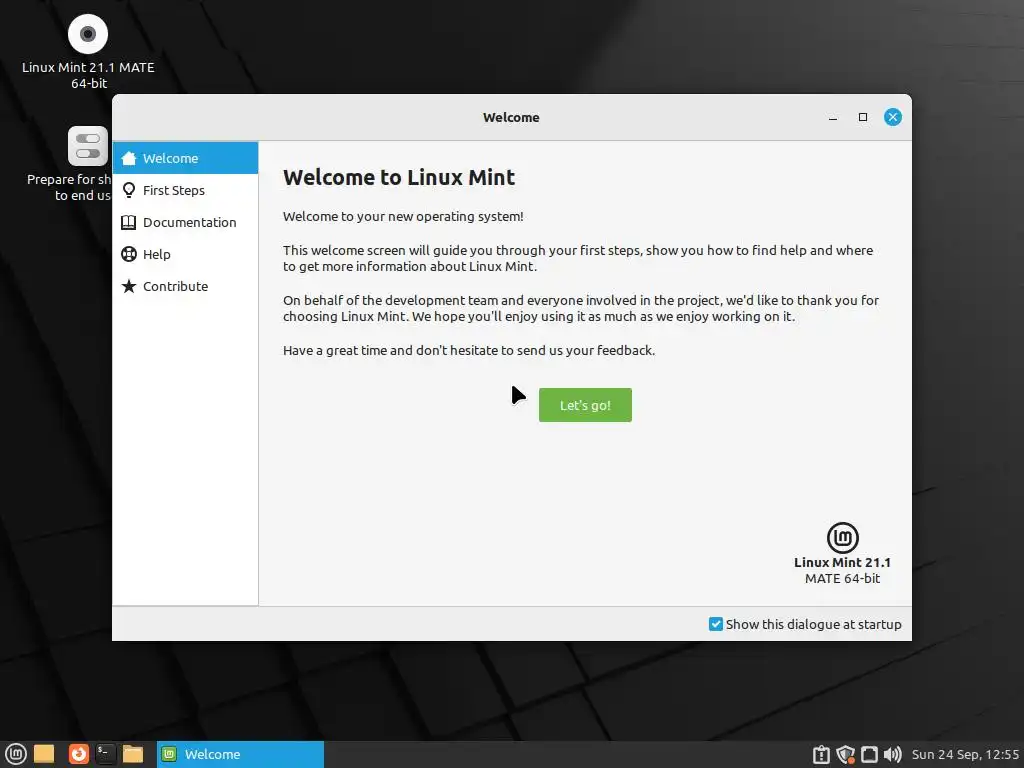Open the Terminal from the panel
Screen dimensions: 1024x768
105,754
